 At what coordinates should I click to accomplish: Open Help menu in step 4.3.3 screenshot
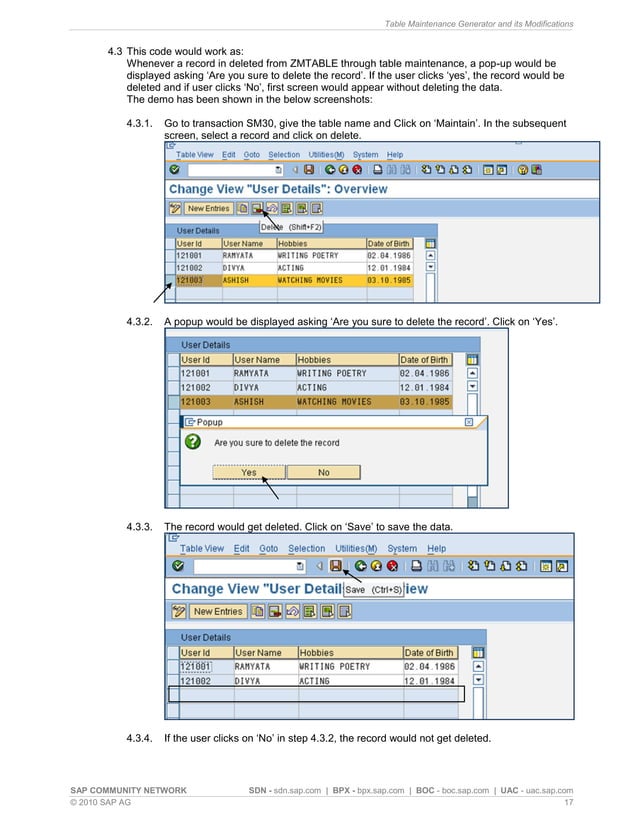[436, 548]
